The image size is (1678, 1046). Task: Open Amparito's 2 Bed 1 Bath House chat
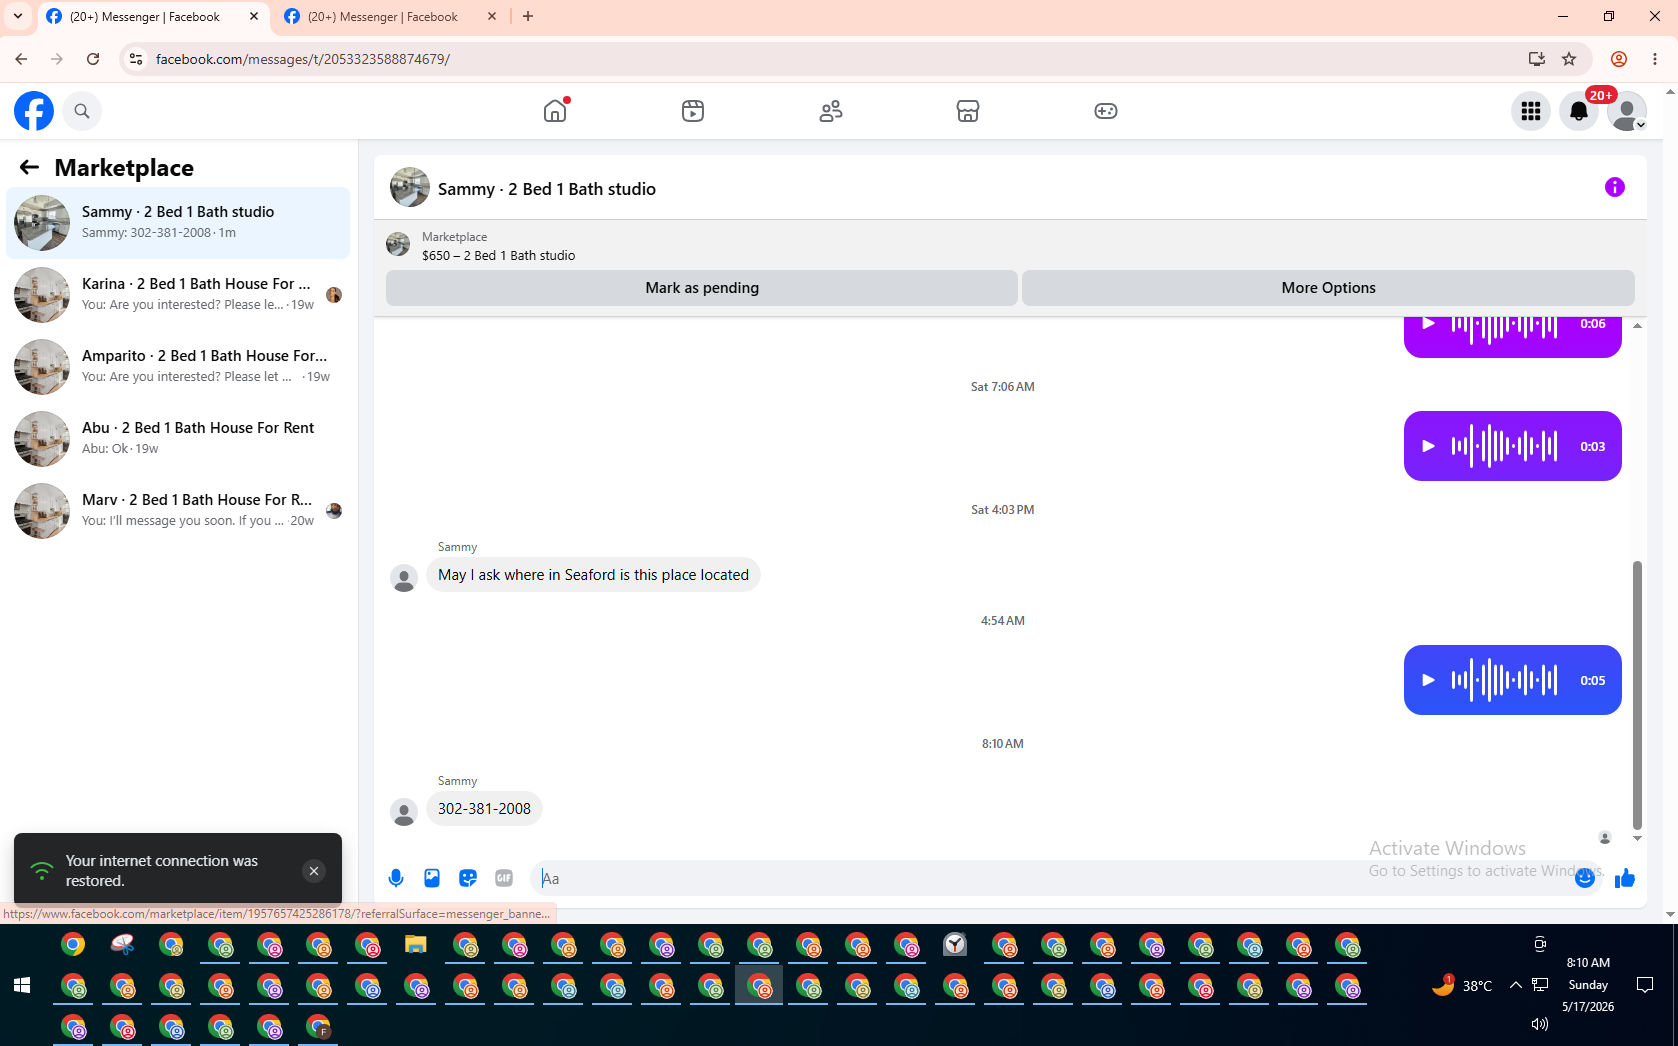[x=178, y=367]
